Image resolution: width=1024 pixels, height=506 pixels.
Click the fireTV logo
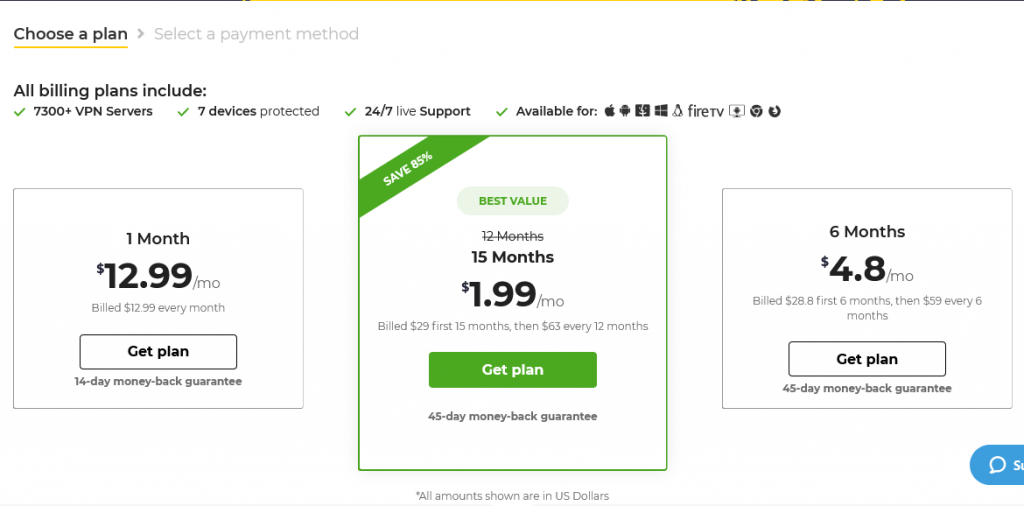coord(706,111)
